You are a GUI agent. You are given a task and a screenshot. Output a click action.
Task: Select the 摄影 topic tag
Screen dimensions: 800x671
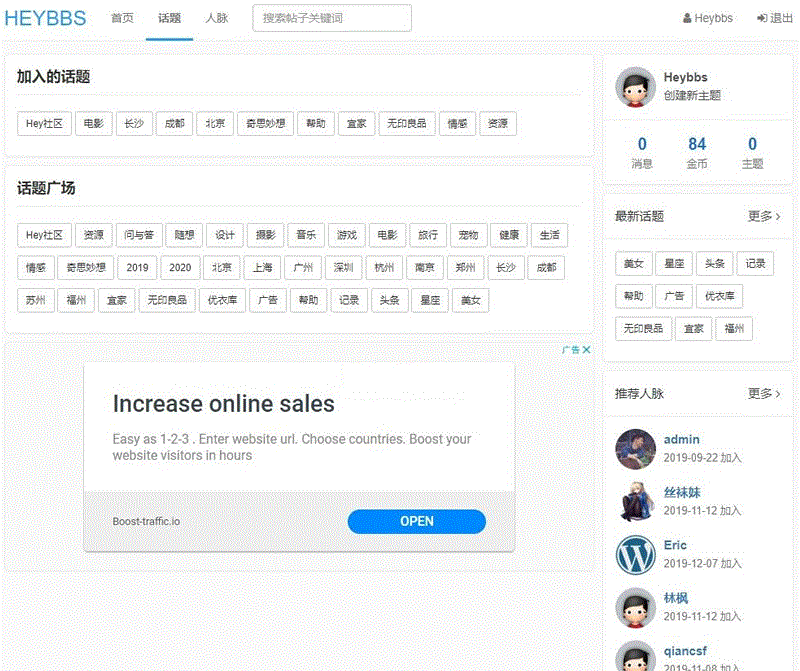click(266, 235)
